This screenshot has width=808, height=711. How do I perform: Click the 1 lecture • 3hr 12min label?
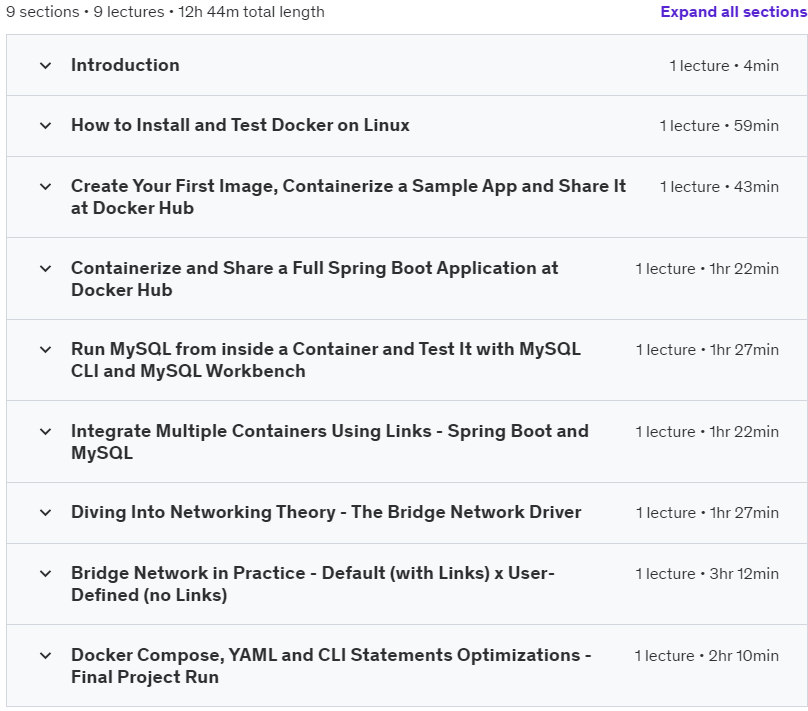tap(707, 573)
